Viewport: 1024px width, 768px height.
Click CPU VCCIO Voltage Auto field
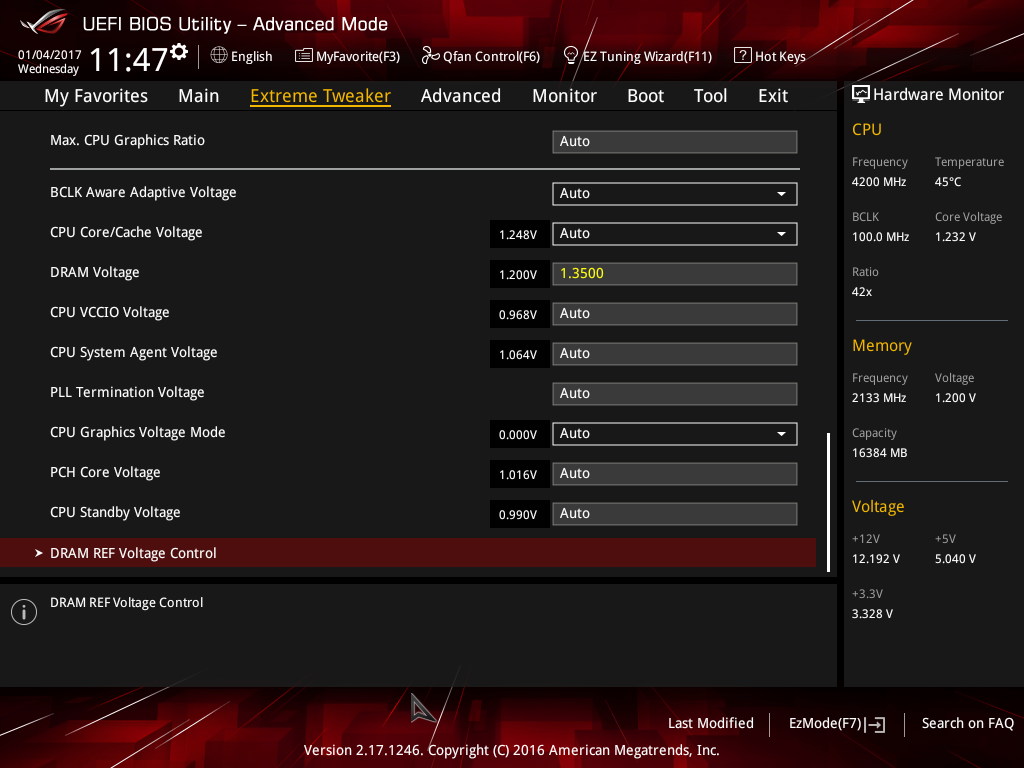[x=675, y=313]
